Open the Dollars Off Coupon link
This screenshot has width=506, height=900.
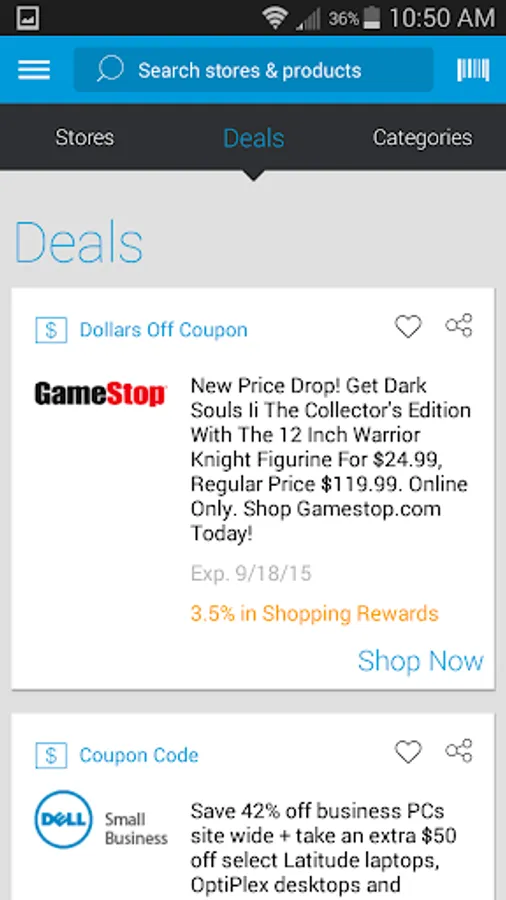click(x=164, y=330)
